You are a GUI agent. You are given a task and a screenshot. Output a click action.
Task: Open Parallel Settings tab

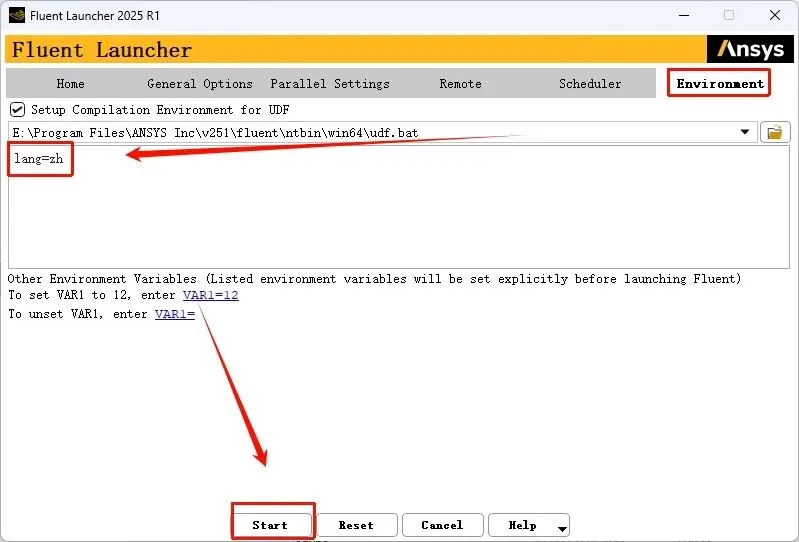(x=330, y=84)
